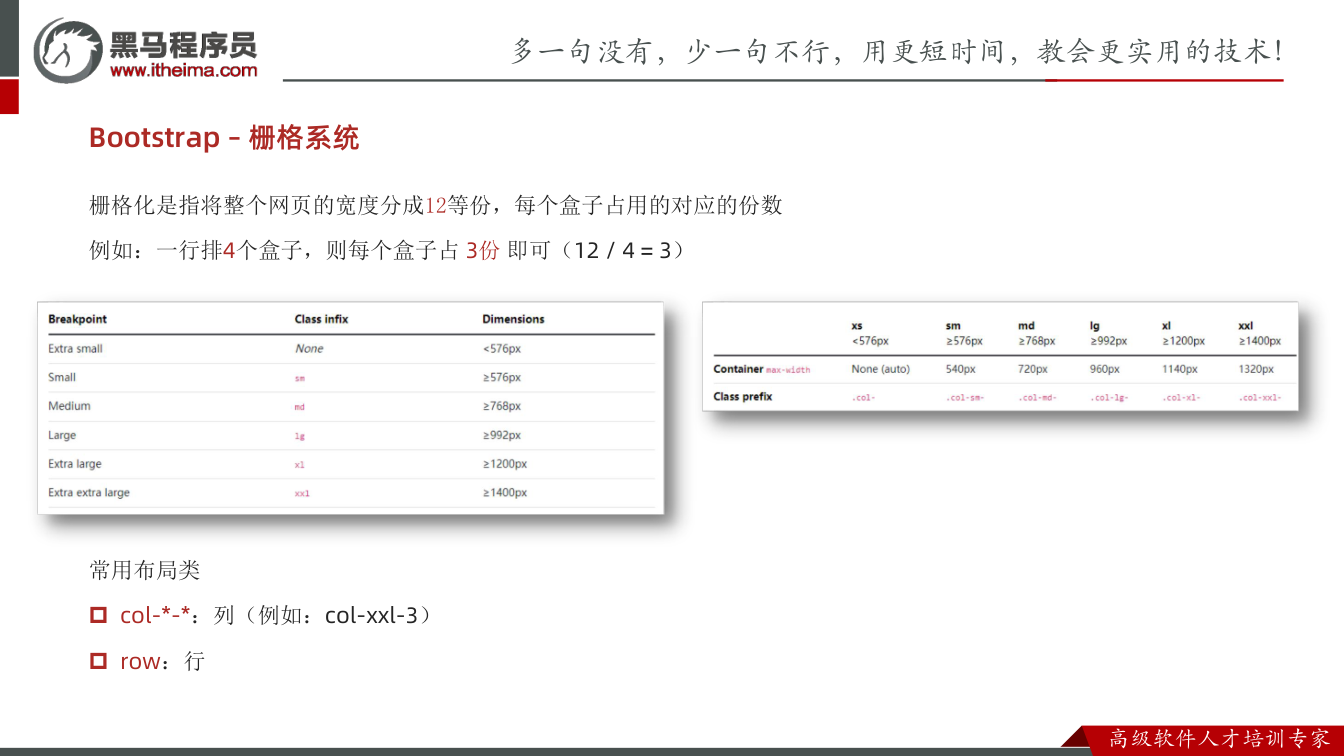Select the "Bootstrap - 栅格系统" slide title

tap(224, 137)
